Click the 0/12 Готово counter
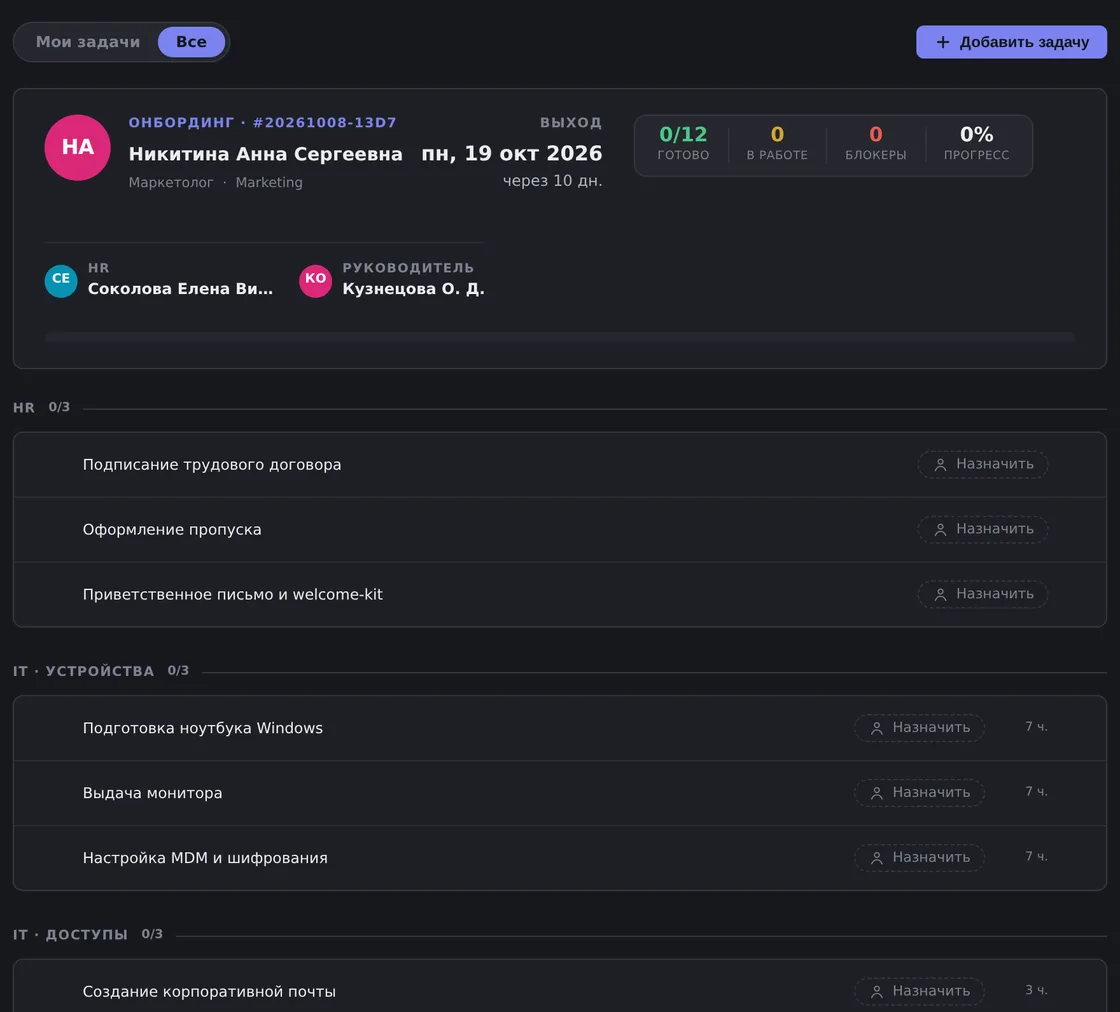This screenshot has height=1012, width=1120. coord(683,144)
